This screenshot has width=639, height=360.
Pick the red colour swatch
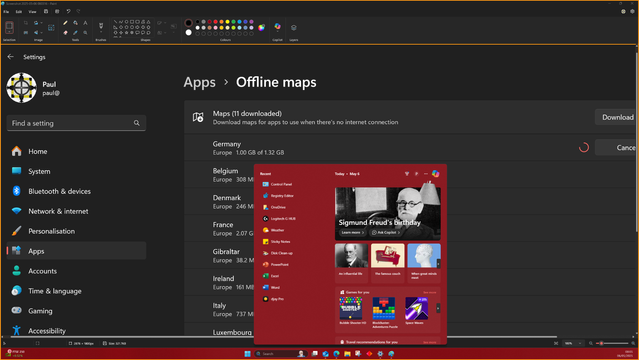pyautogui.click(x=216, y=22)
